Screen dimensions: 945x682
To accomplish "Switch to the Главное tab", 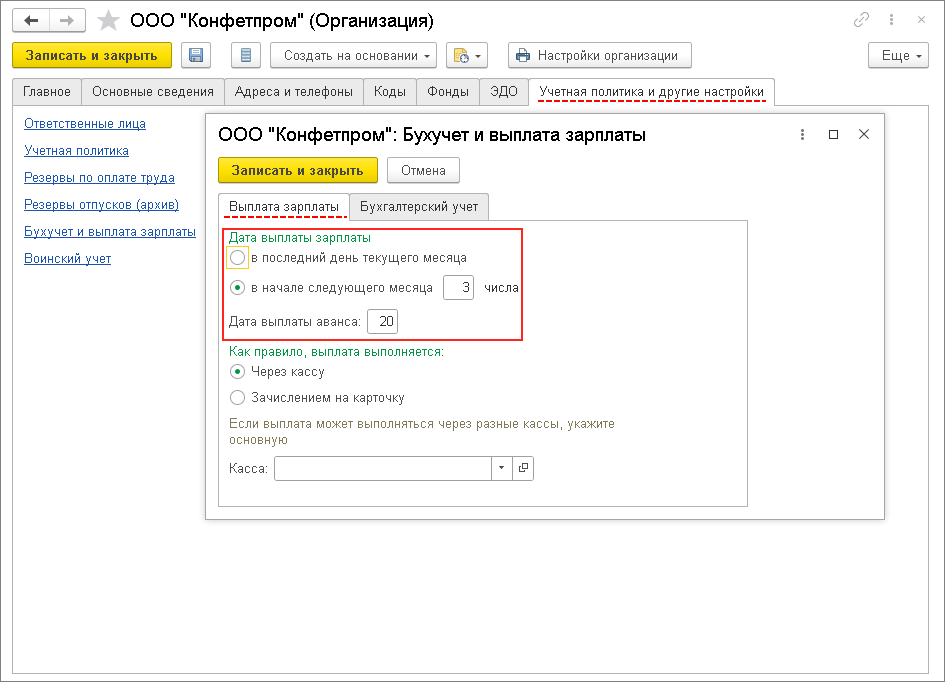I will (x=47, y=92).
